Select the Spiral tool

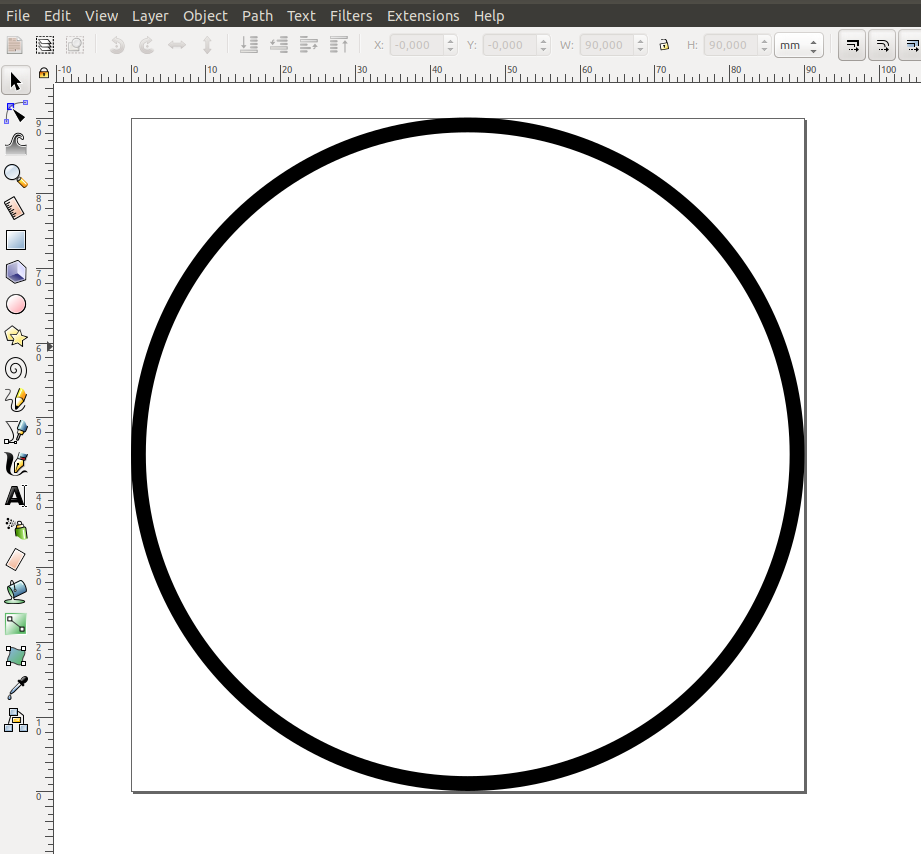pos(16,369)
